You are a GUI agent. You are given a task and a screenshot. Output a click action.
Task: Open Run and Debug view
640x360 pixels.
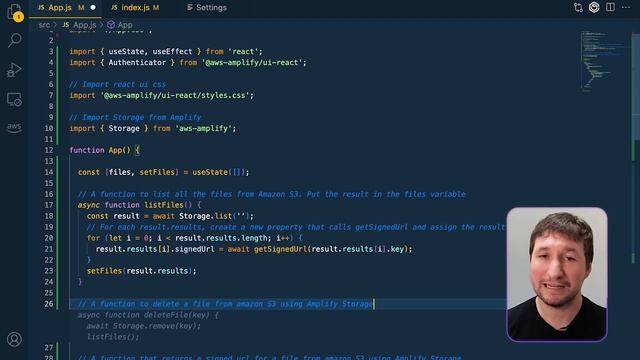tap(14, 70)
